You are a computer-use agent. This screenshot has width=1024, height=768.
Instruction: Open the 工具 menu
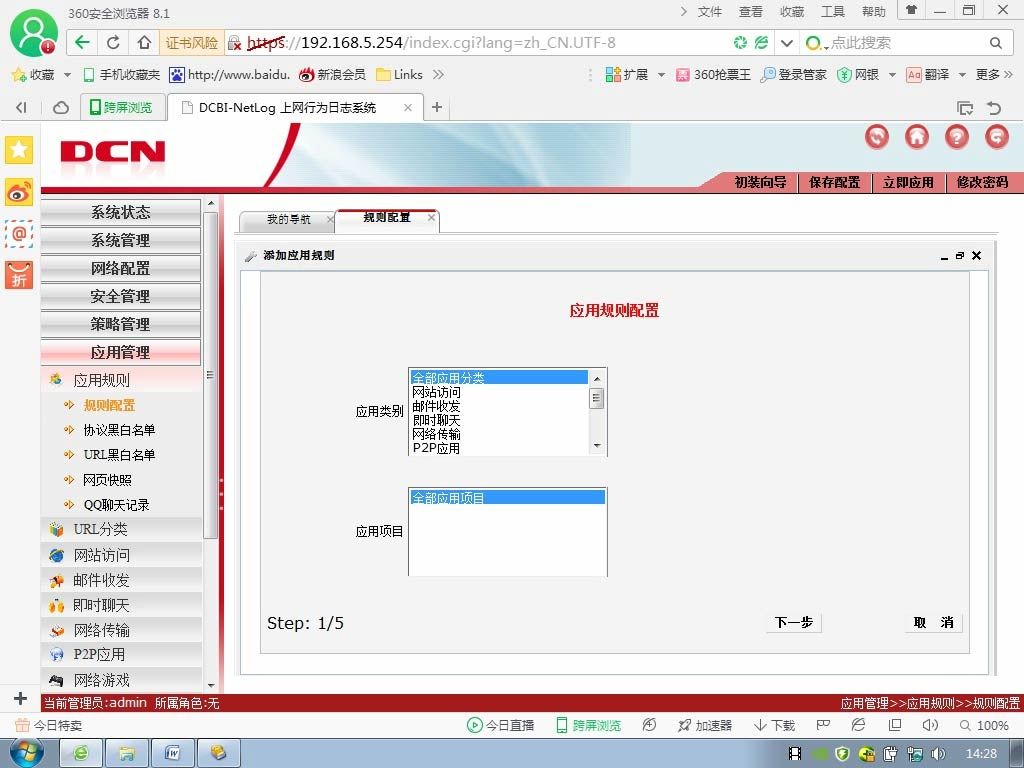tap(833, 12)
